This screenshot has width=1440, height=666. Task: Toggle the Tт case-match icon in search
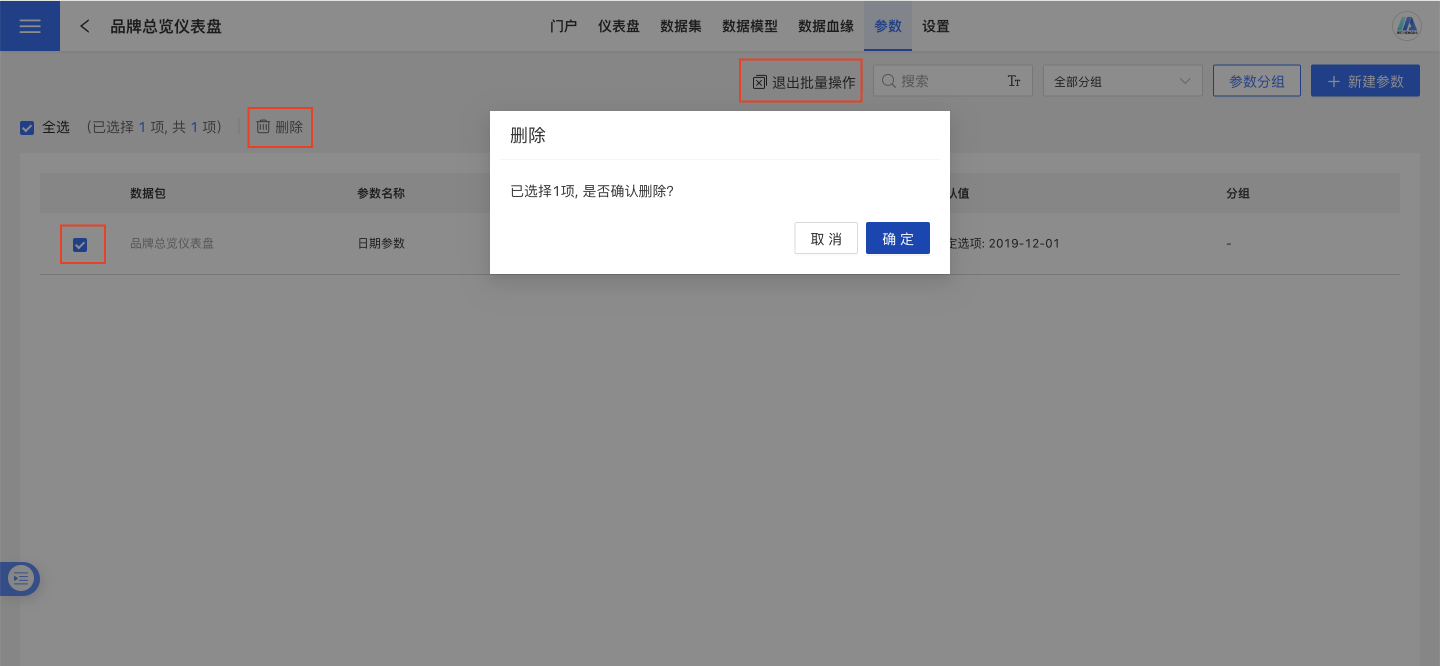coord(1013,81)
